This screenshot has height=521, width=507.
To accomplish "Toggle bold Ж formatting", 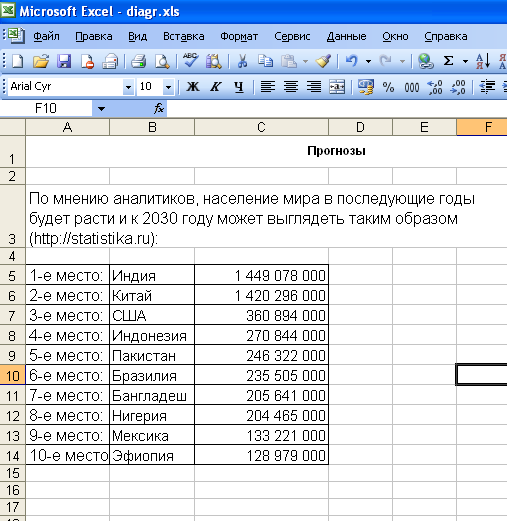I will coord(193,87).
